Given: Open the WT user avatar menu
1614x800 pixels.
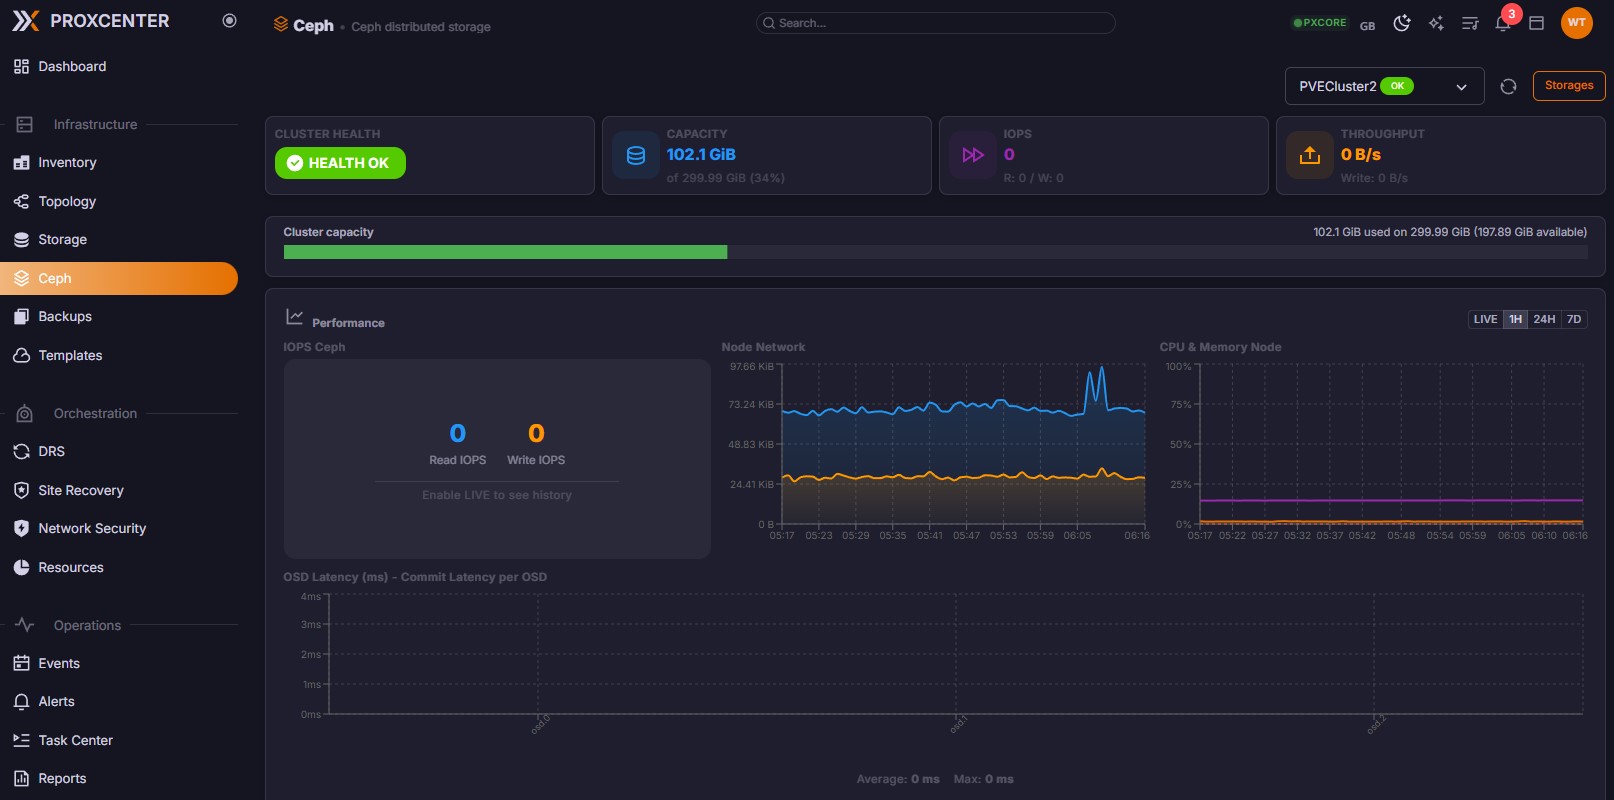Looking at the screenshot, I should click(1576, 23).
